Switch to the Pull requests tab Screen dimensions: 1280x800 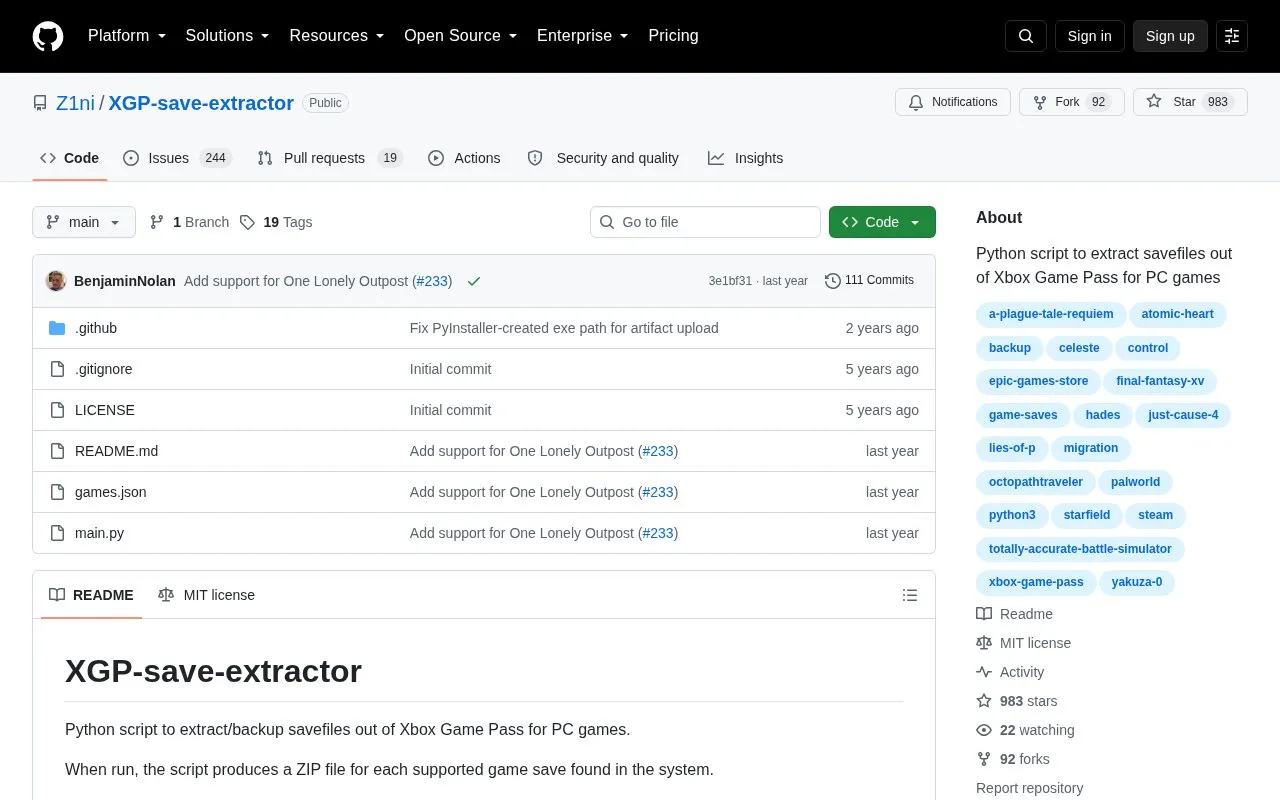[x=329, y=158]
